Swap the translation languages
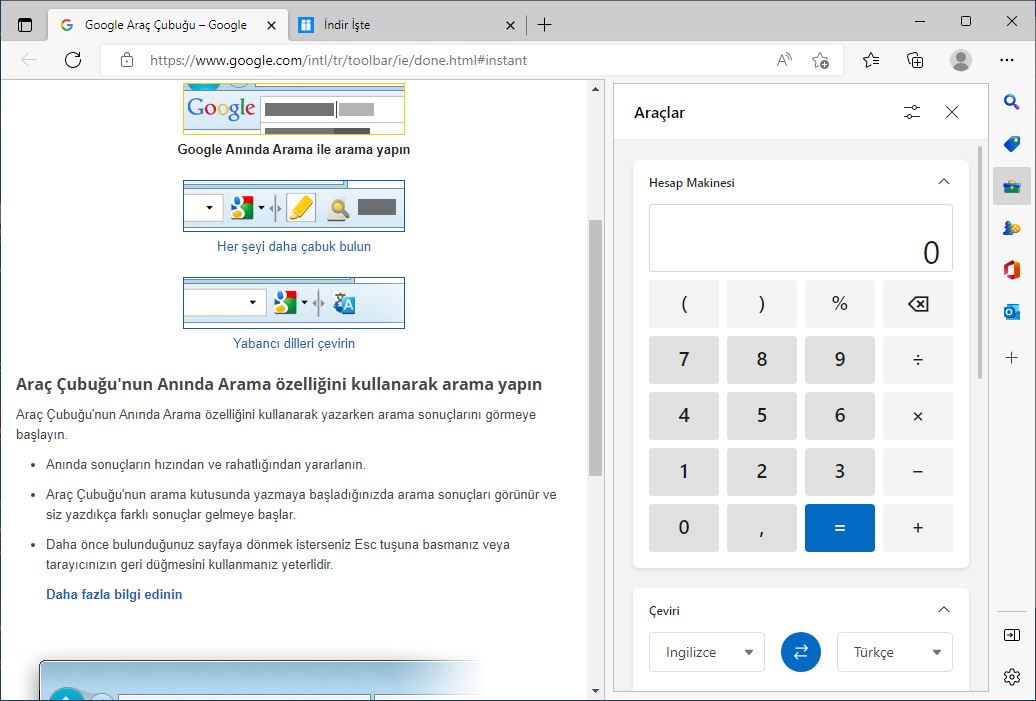This screenshot has height=701, width=1036. [x=800, y=652]
